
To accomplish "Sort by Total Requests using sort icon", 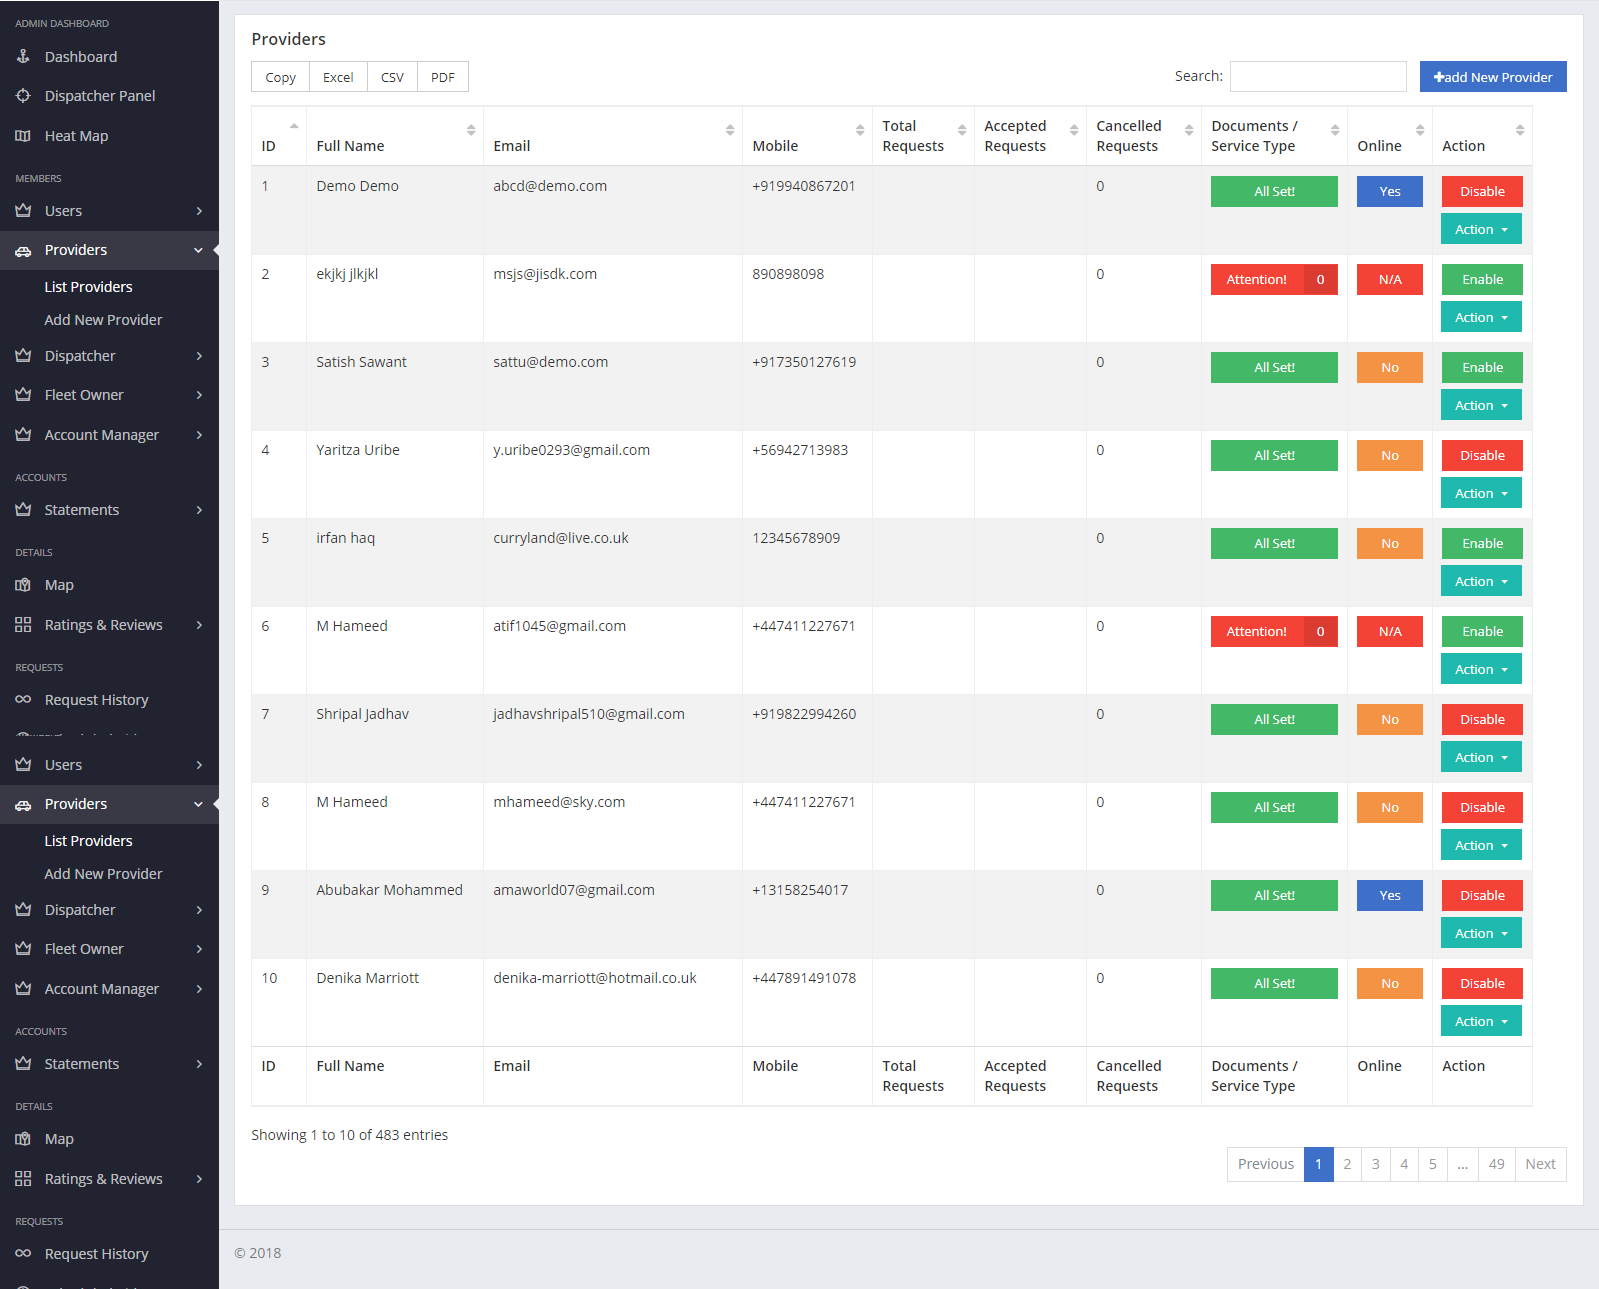I will pos(962,130).
